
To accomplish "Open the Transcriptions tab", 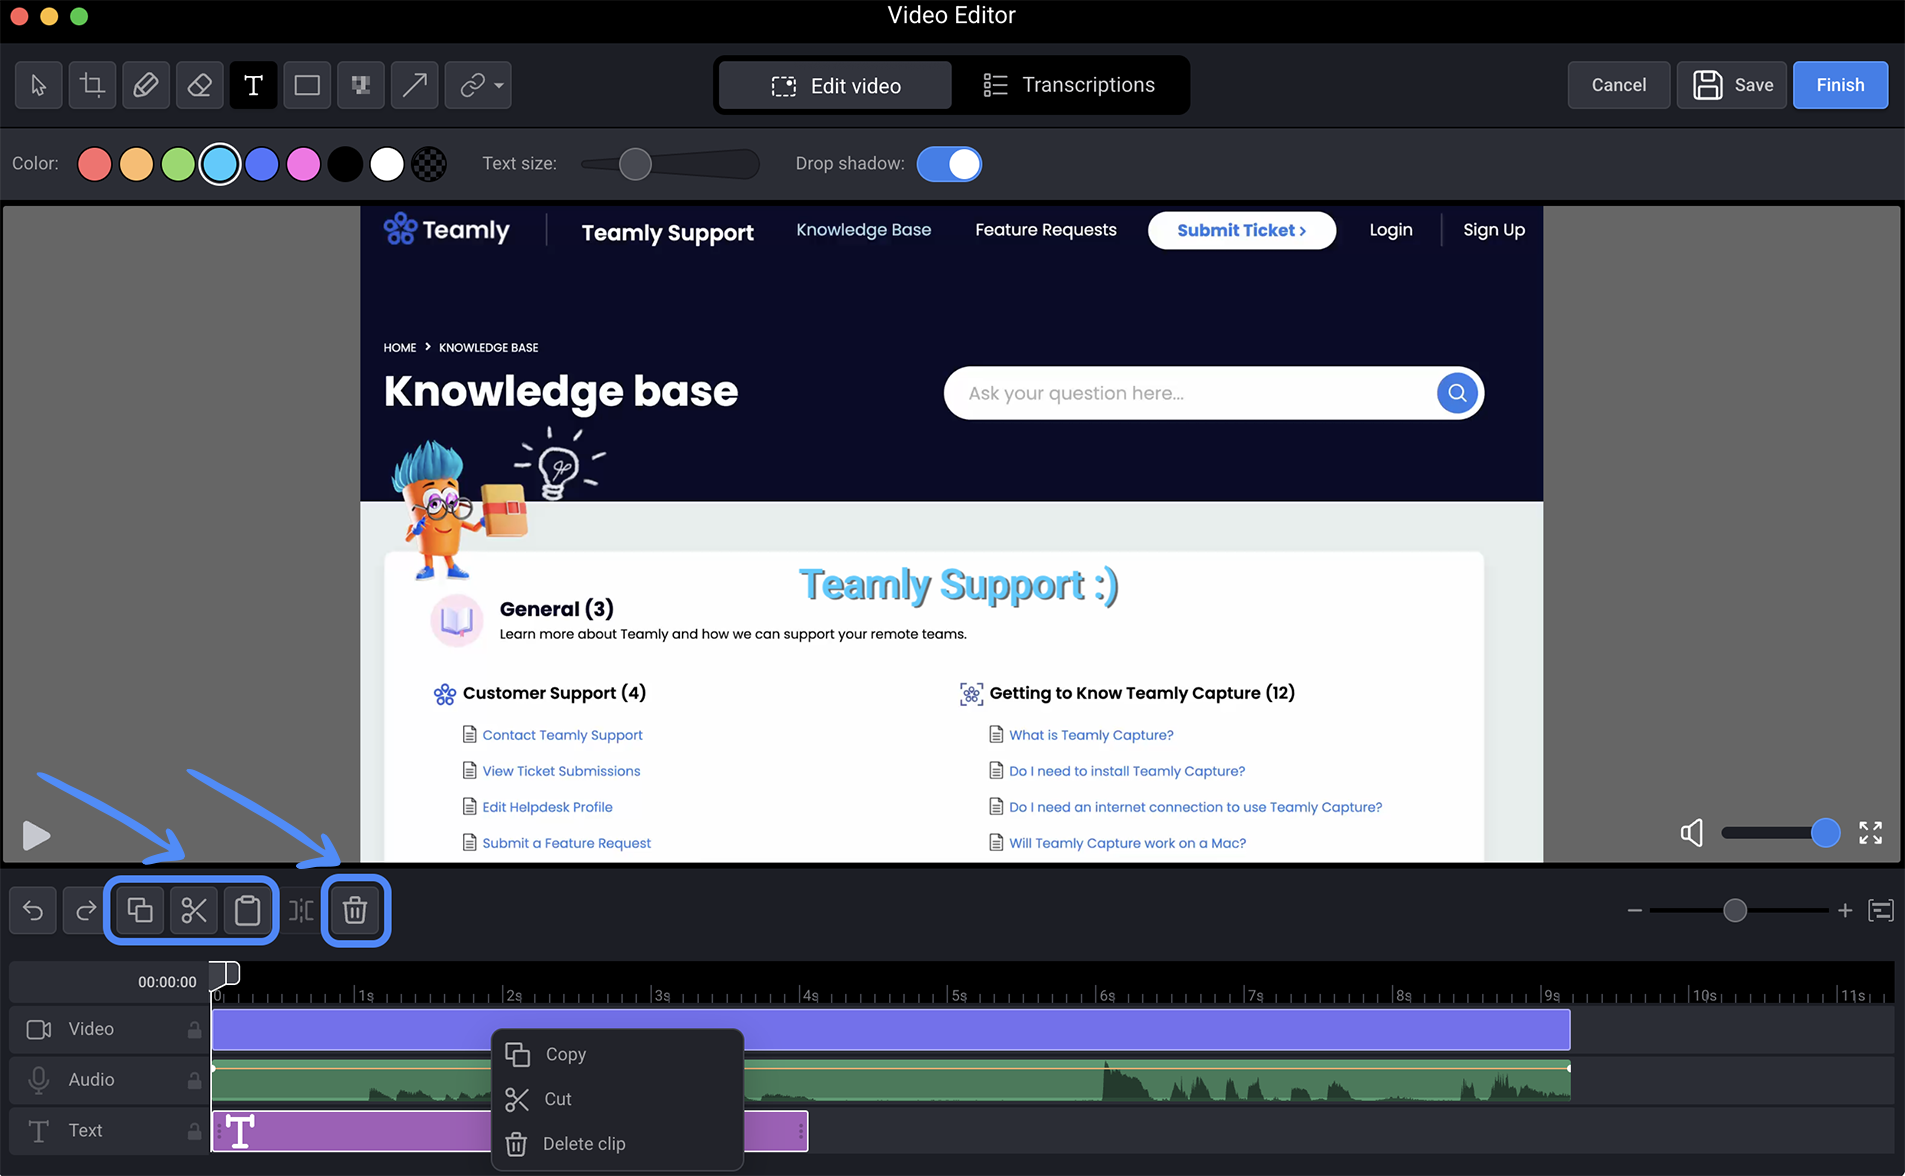I will (1068, 85).
